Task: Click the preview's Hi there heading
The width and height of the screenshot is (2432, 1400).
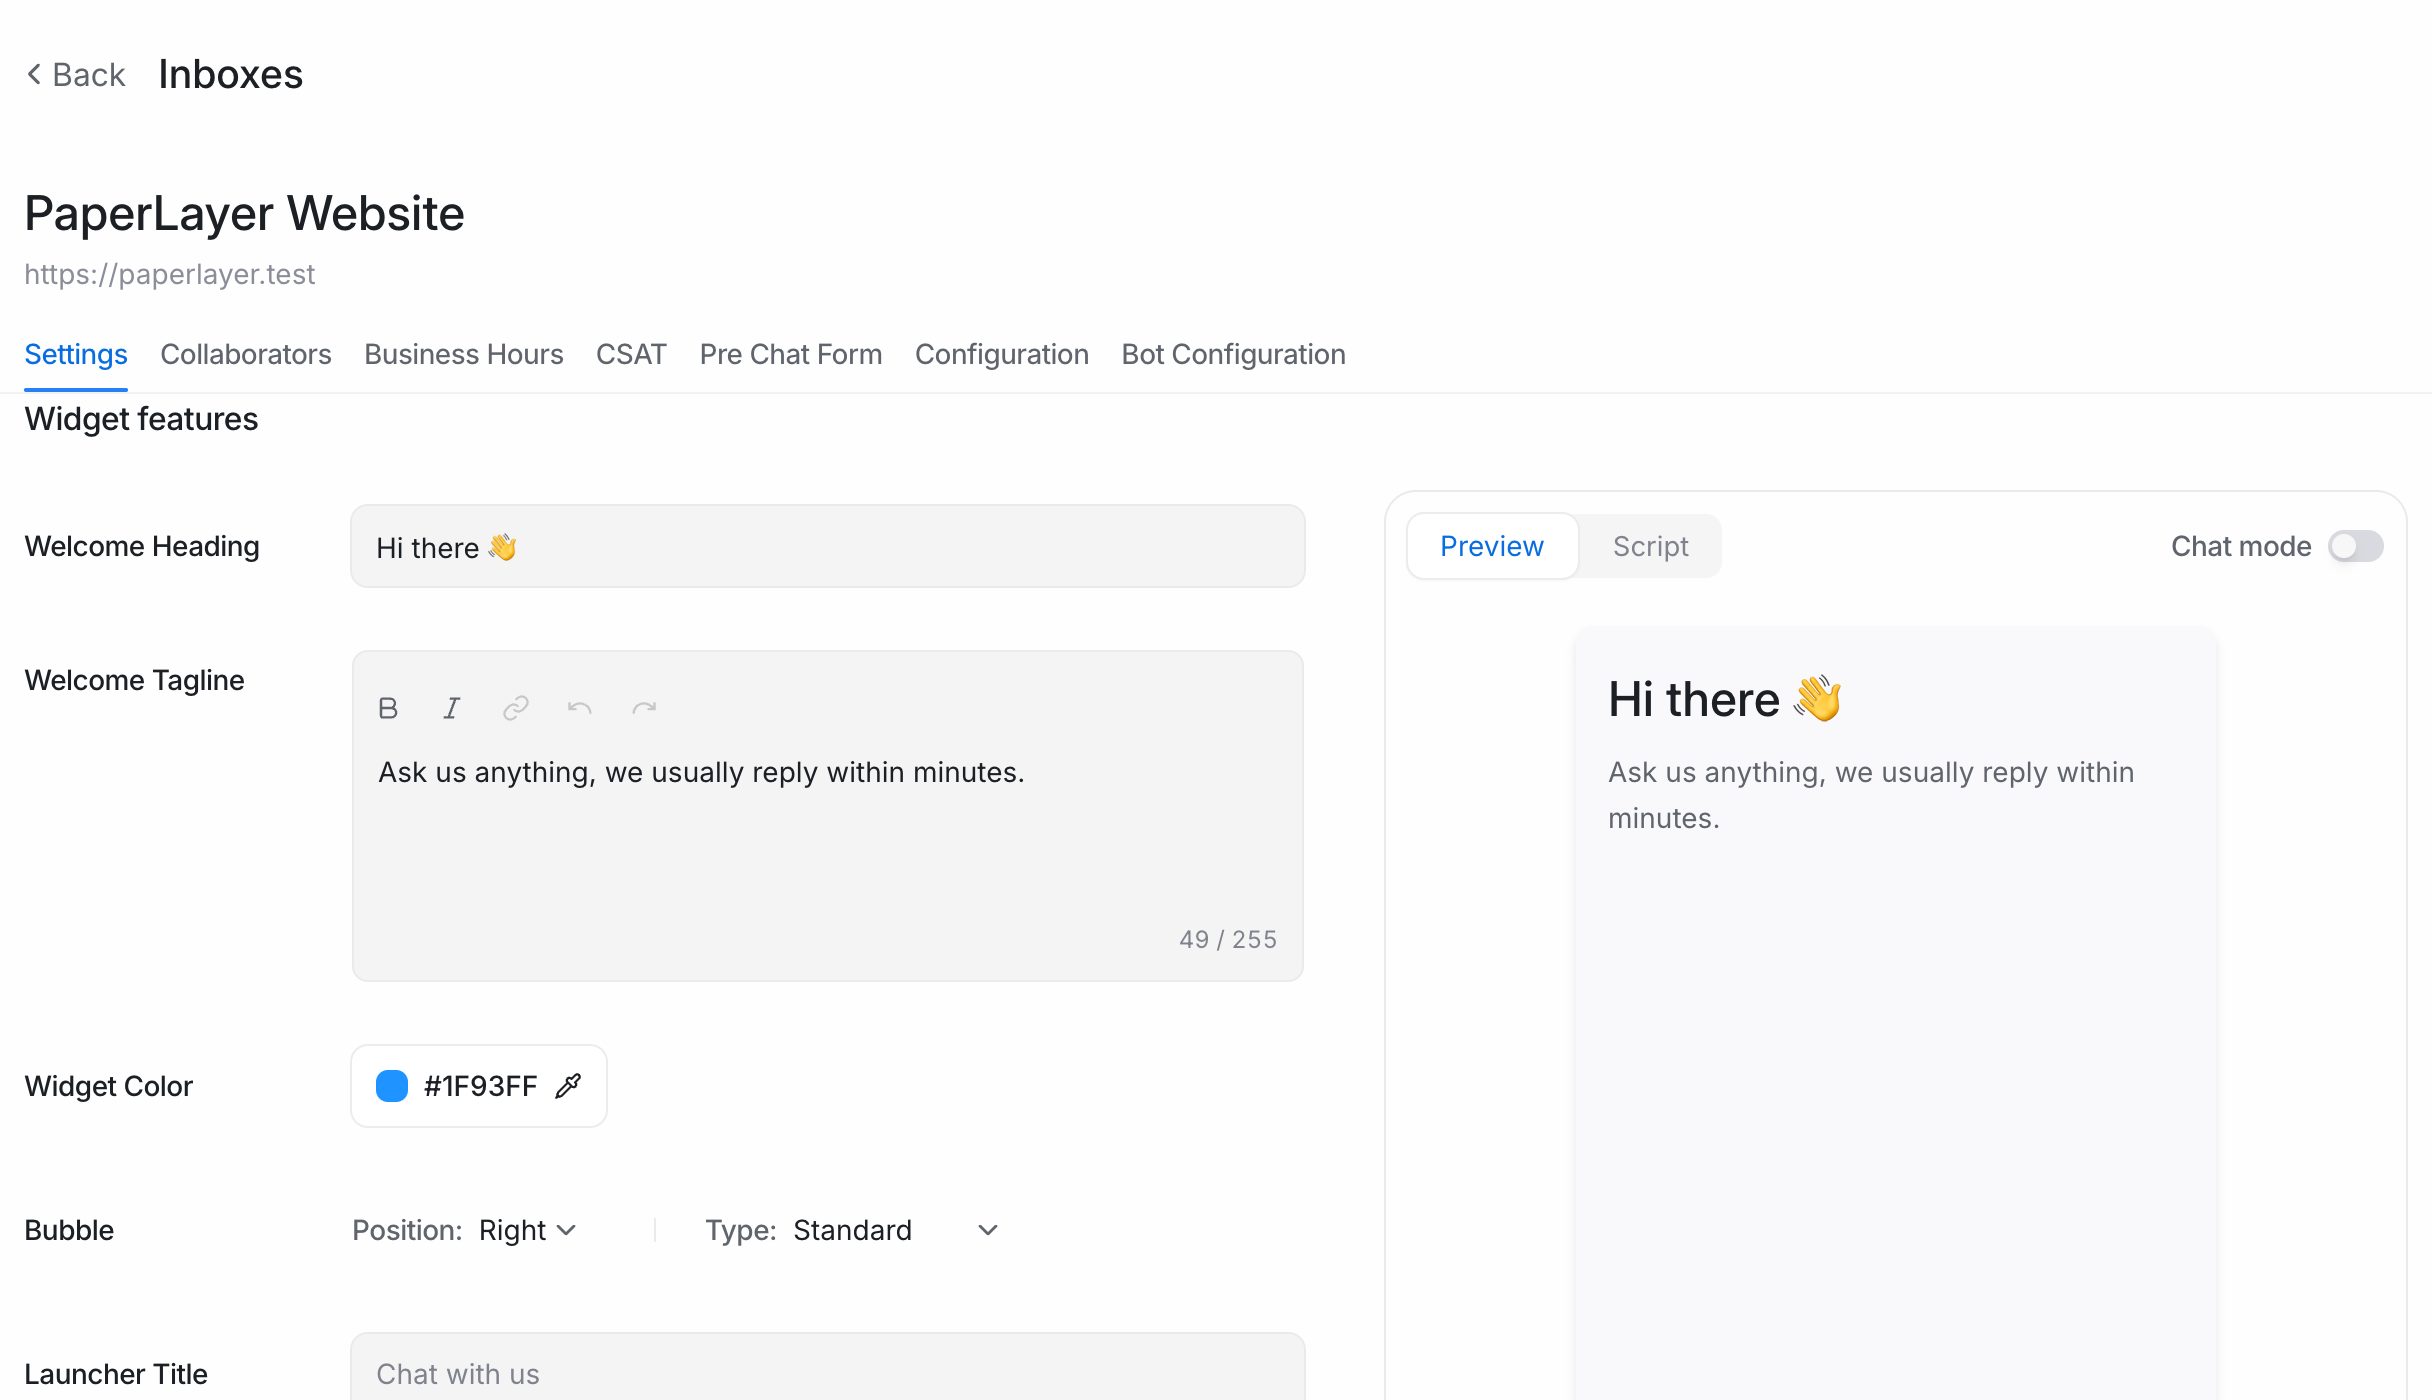Action: [1726, 698]
